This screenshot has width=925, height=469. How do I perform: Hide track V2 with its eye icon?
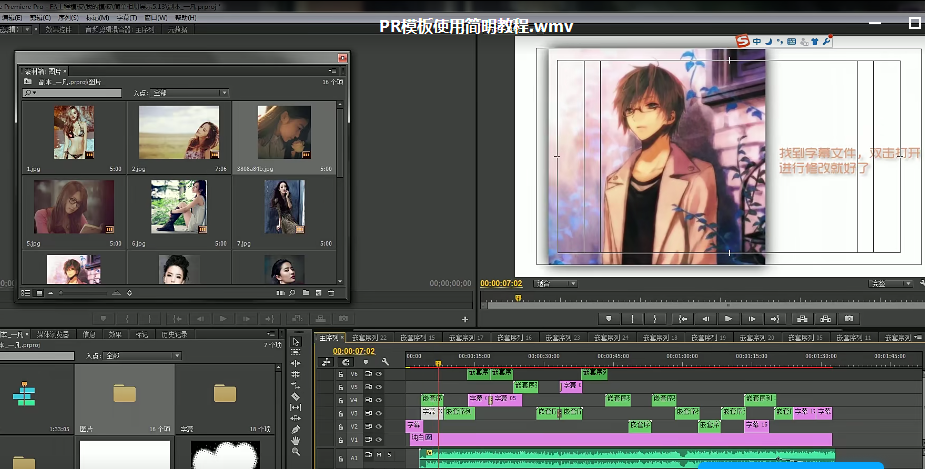pos(379,427)
